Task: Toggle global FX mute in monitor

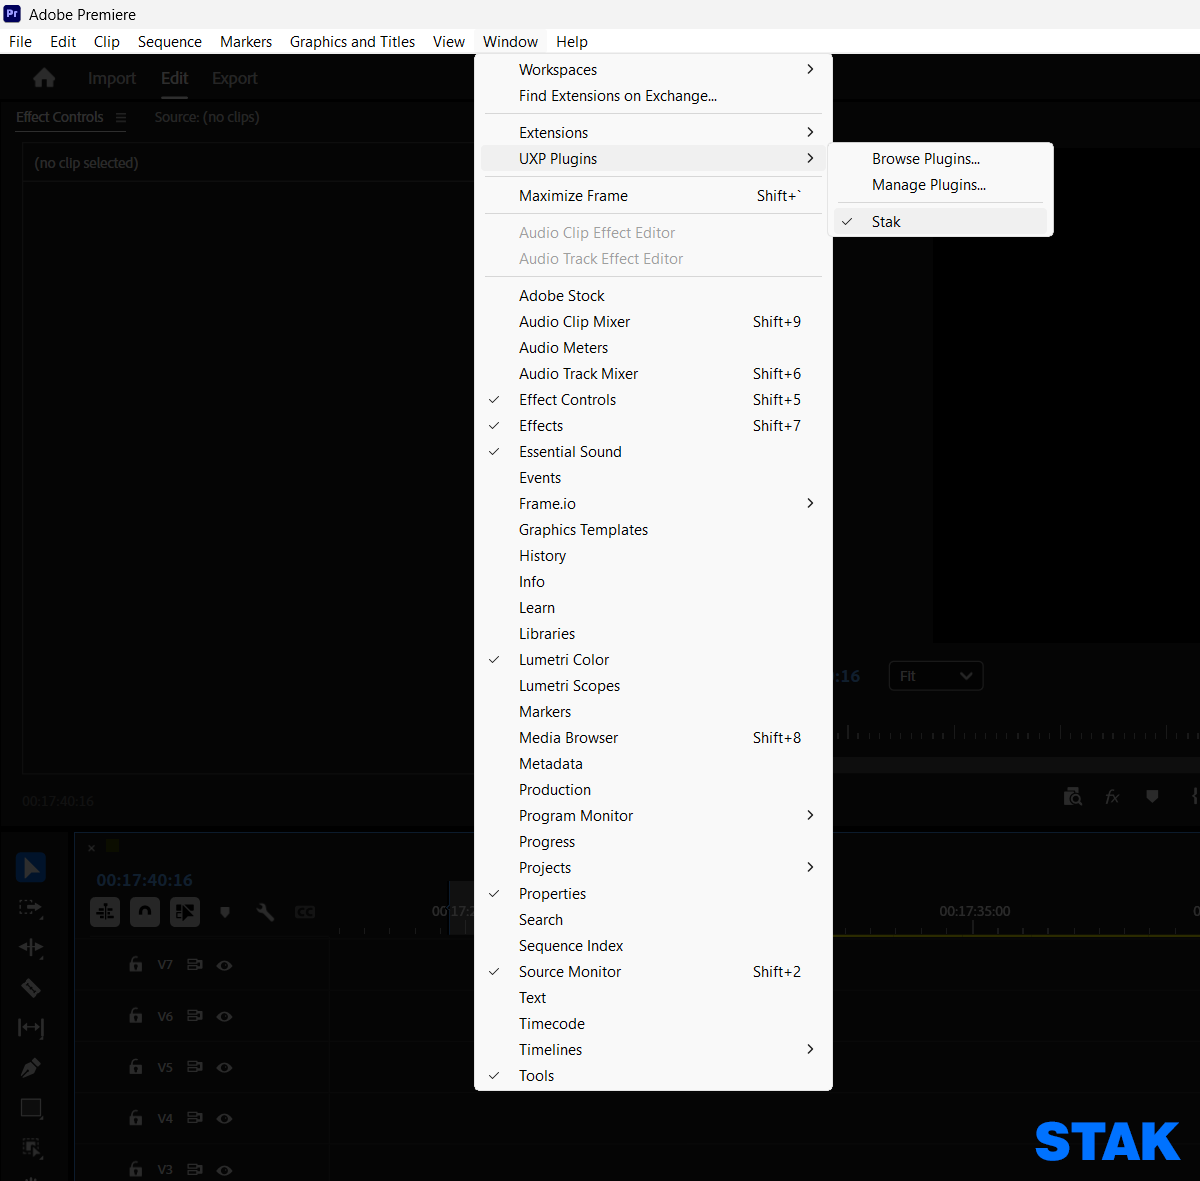Action: (x=1112, y=797)
